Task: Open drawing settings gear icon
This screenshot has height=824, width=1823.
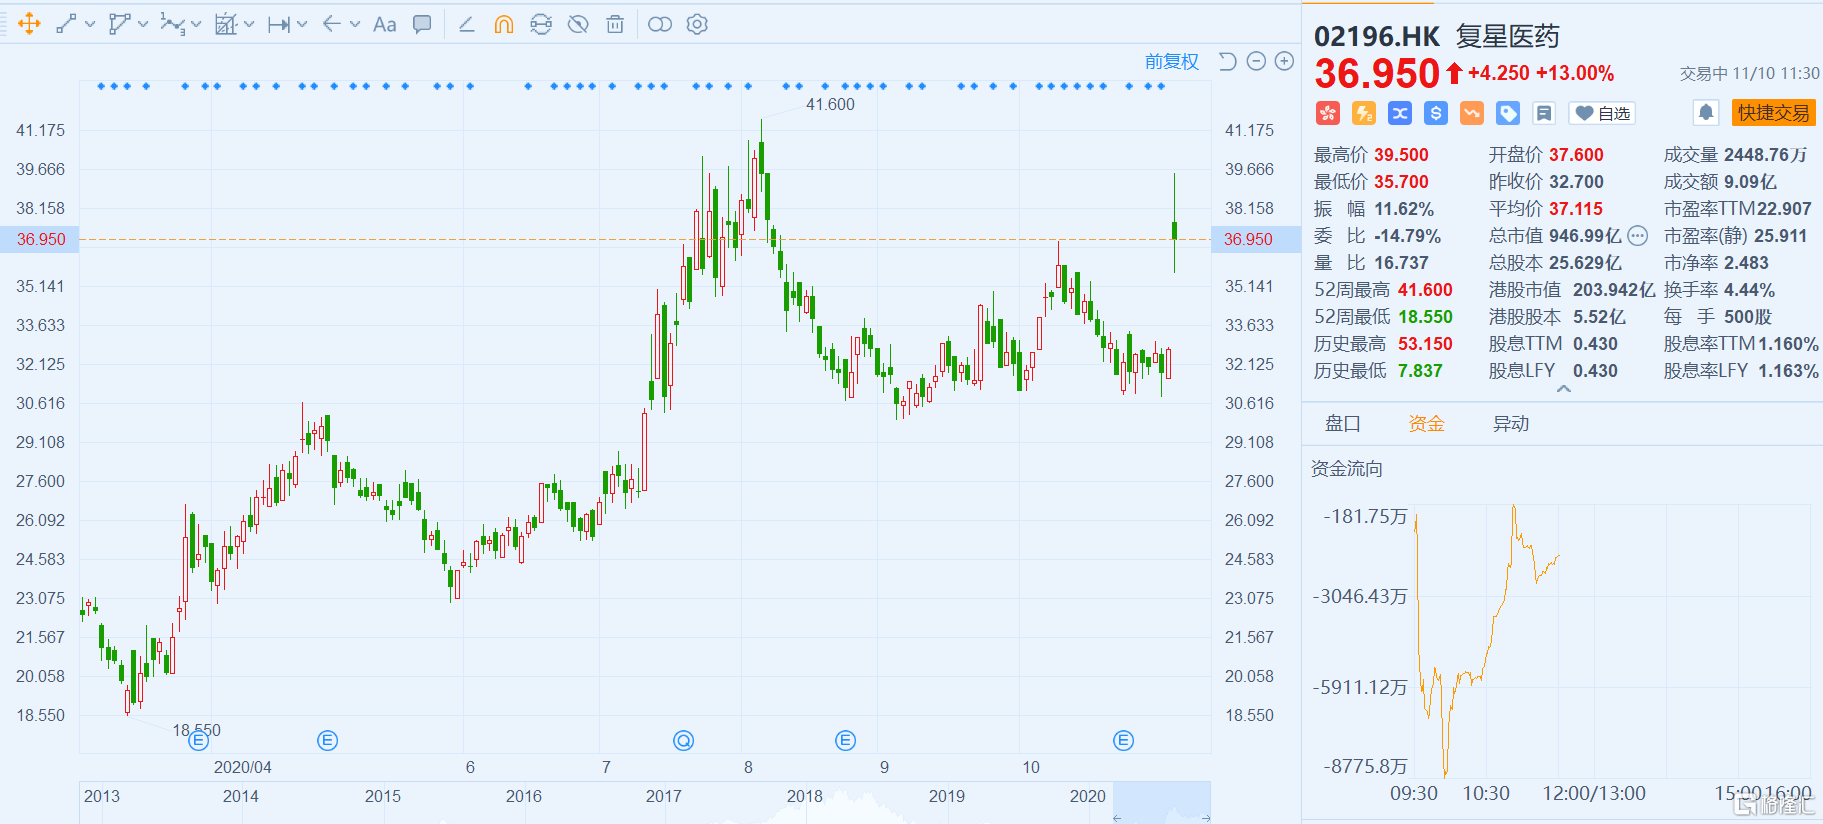Action: 697,24
